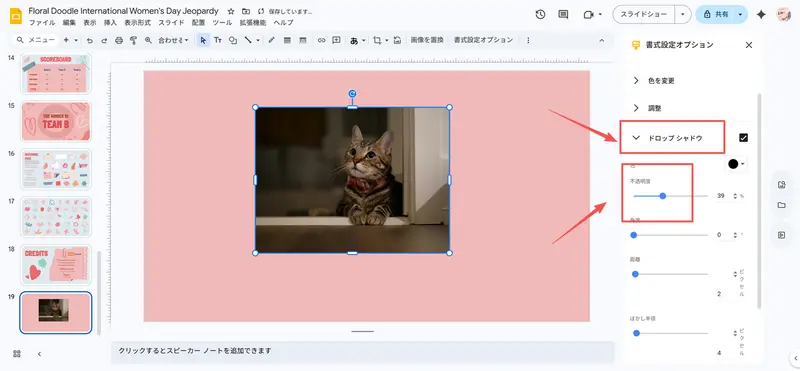Click the new slide plus icon
The width and height of the screenshot is (800, 371).
click(x=66, y=40)
